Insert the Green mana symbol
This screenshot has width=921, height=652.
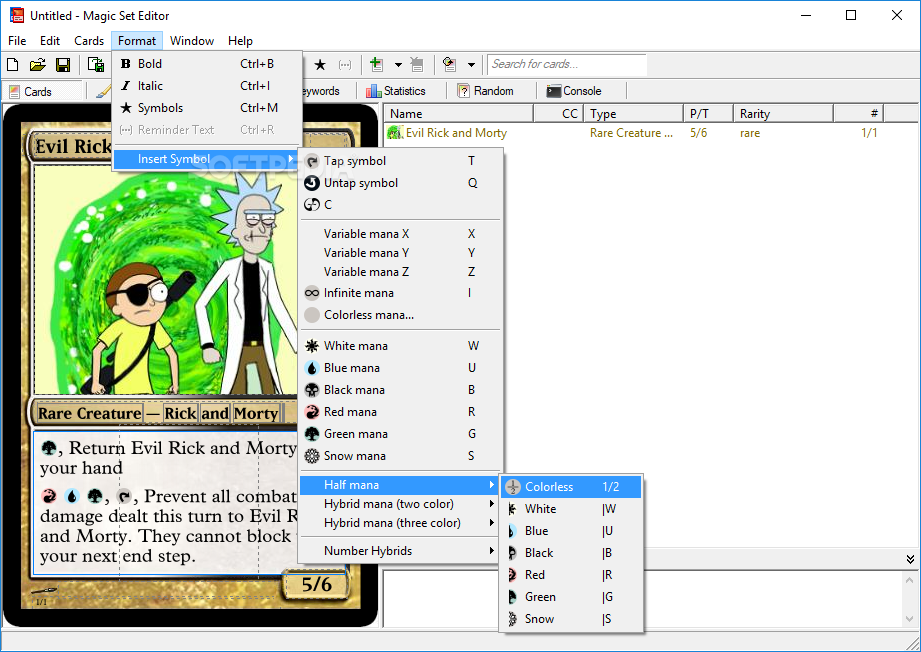click(x=401, y=434)
